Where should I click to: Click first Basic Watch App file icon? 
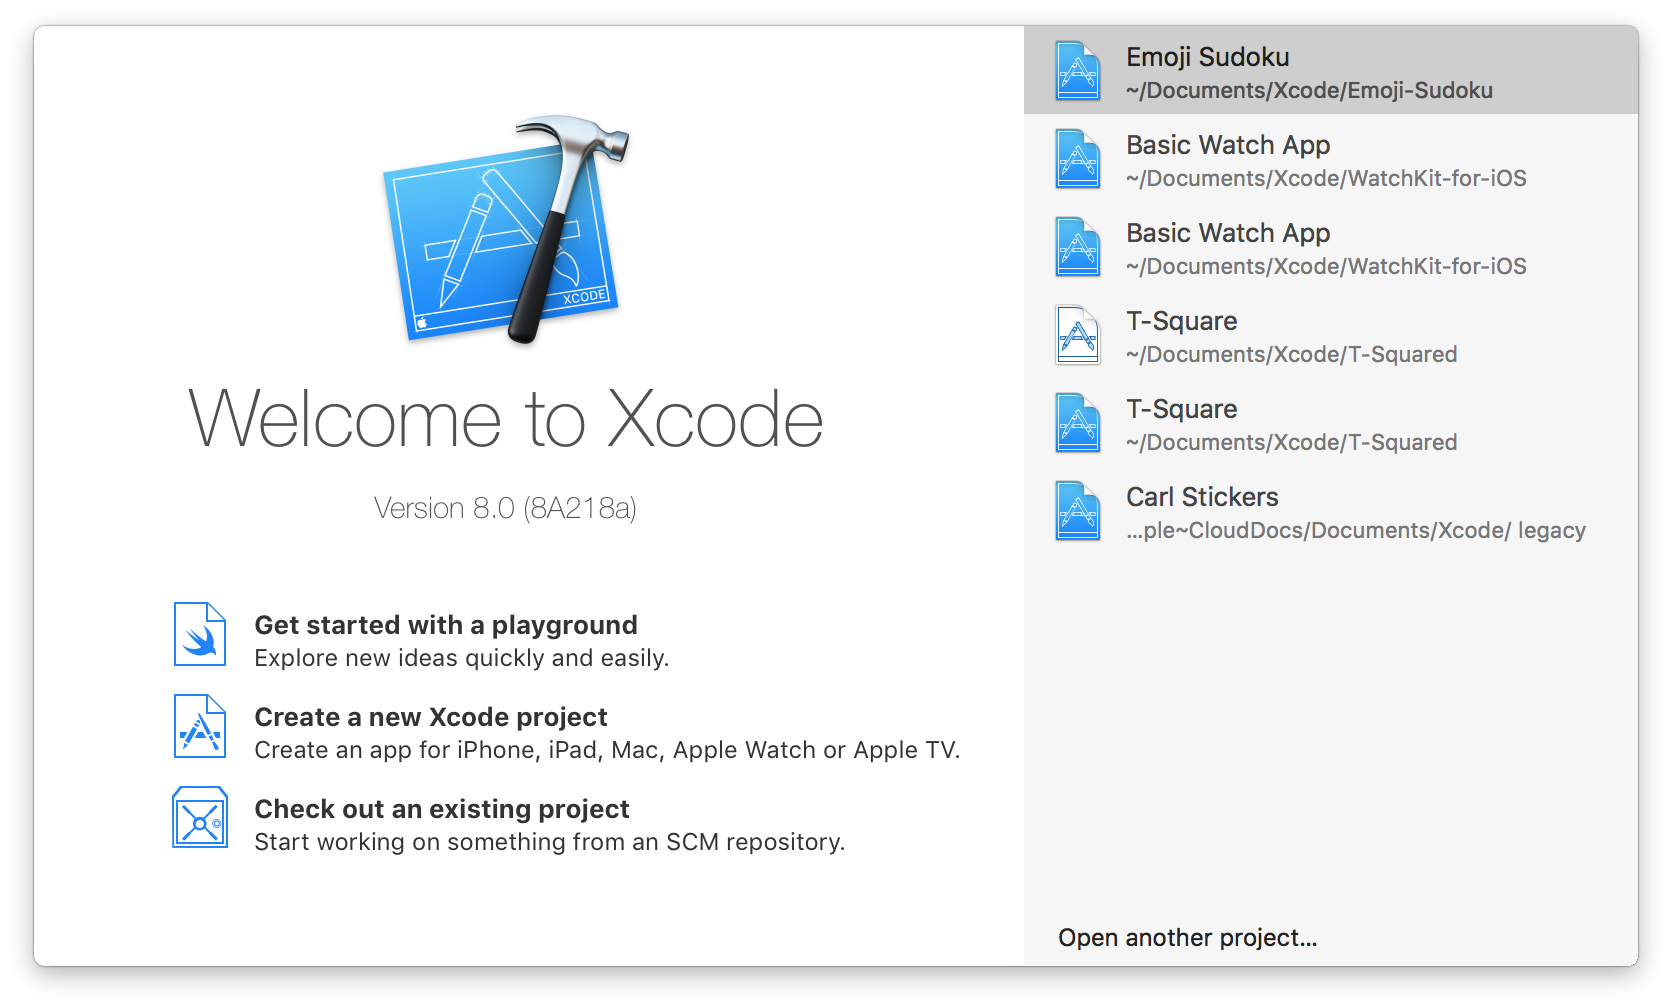(1078, 158)
